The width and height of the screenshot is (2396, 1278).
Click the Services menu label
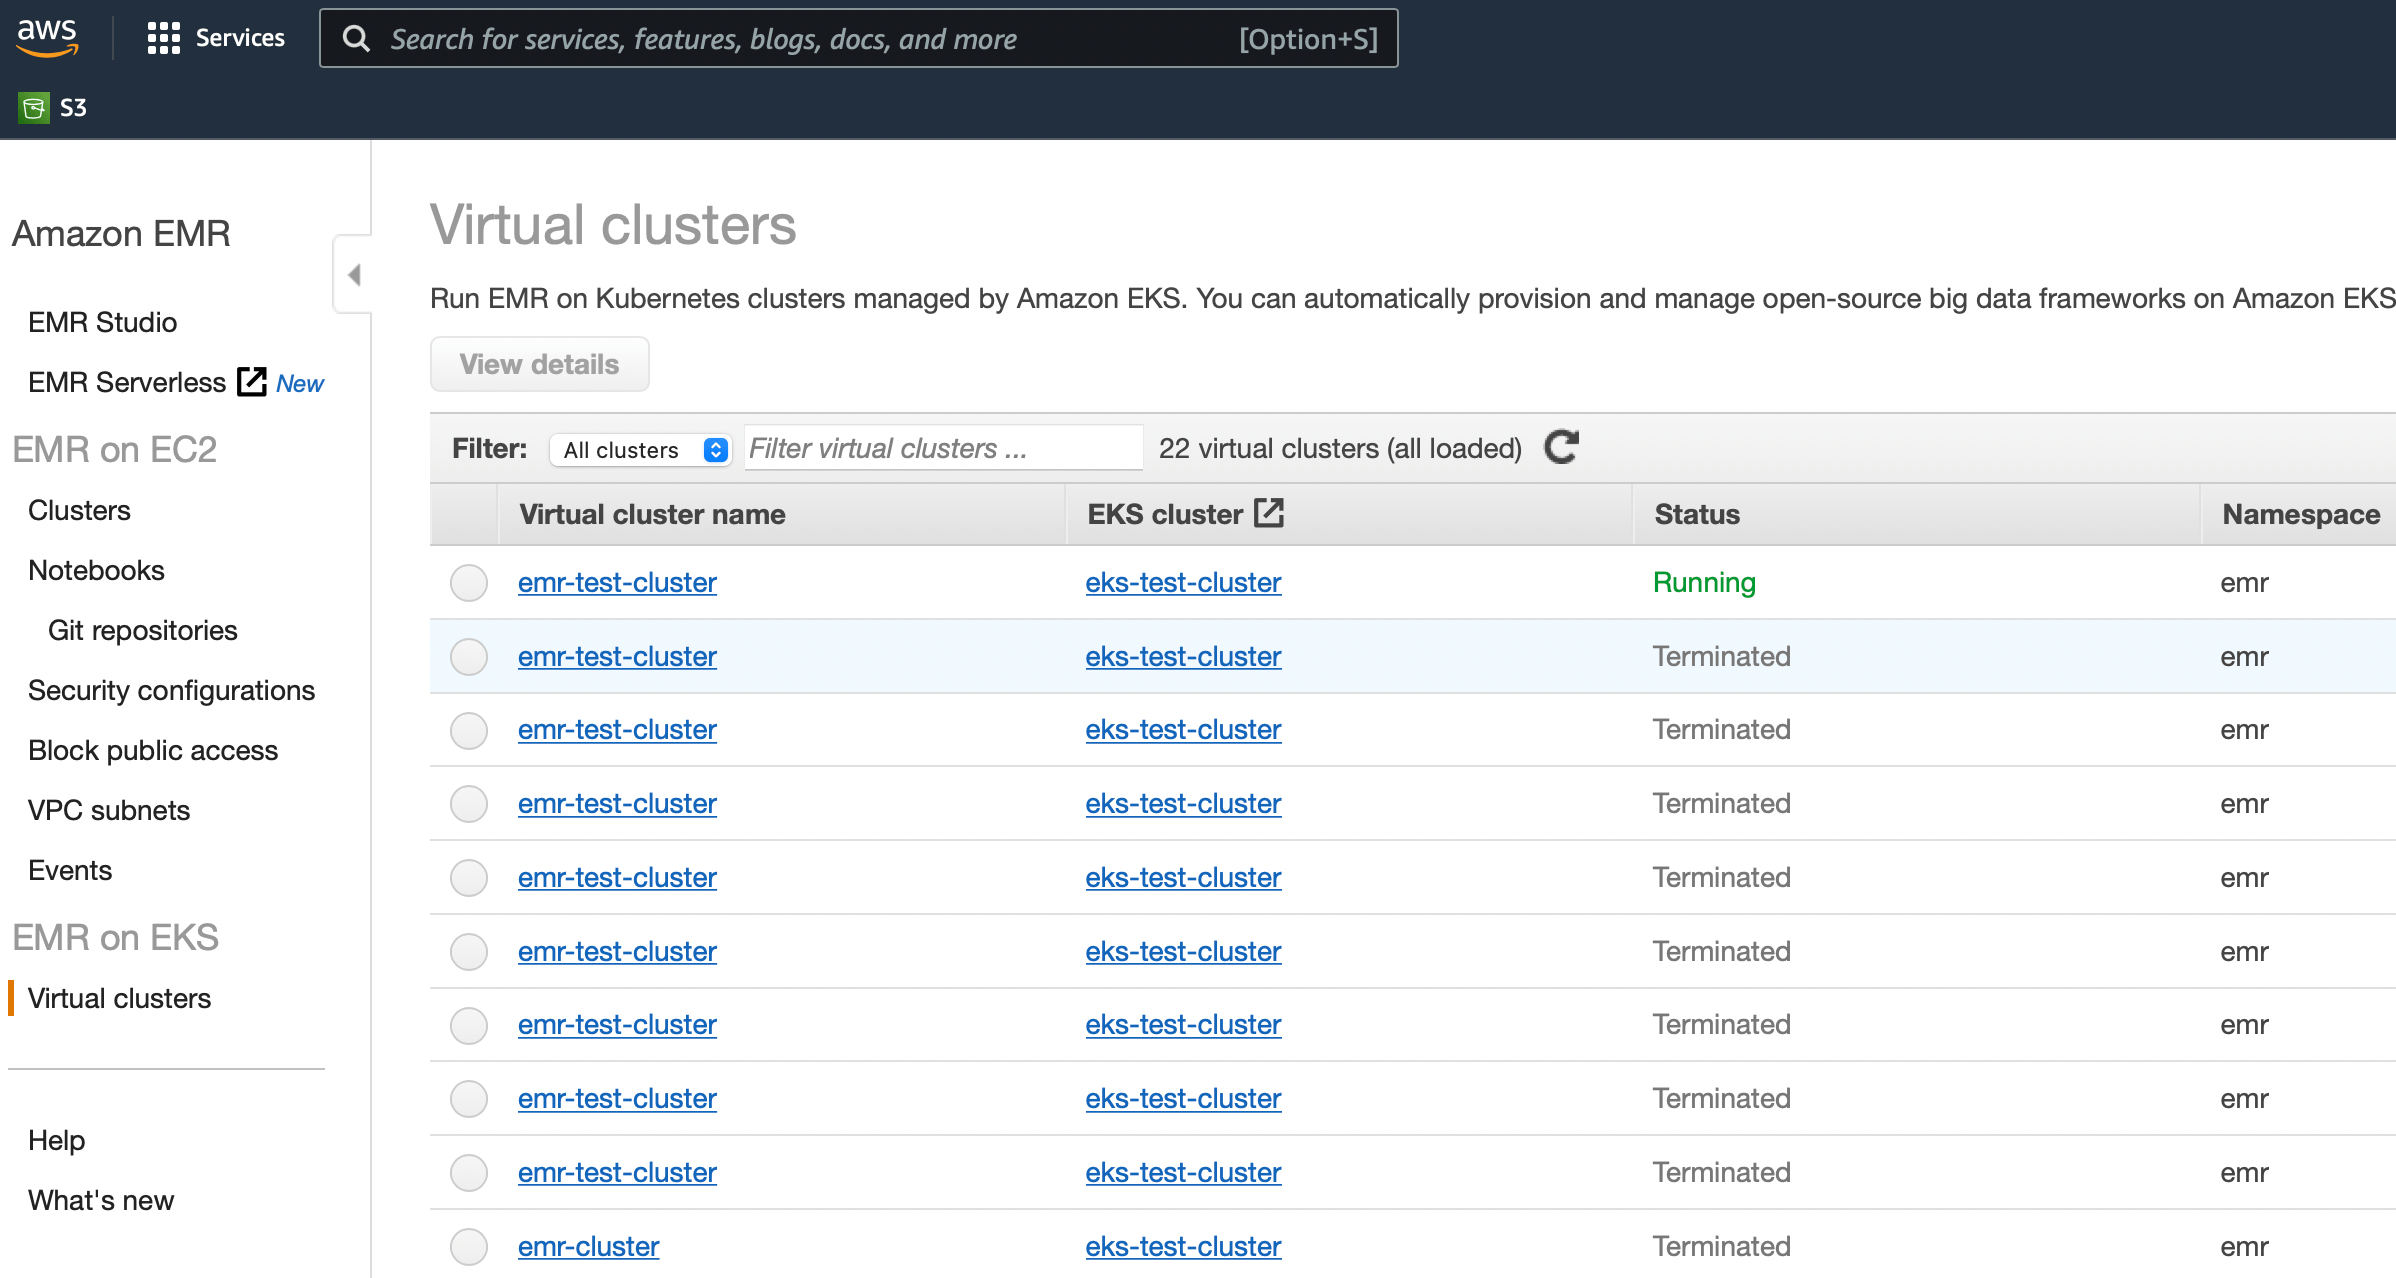tap(240, 38)
